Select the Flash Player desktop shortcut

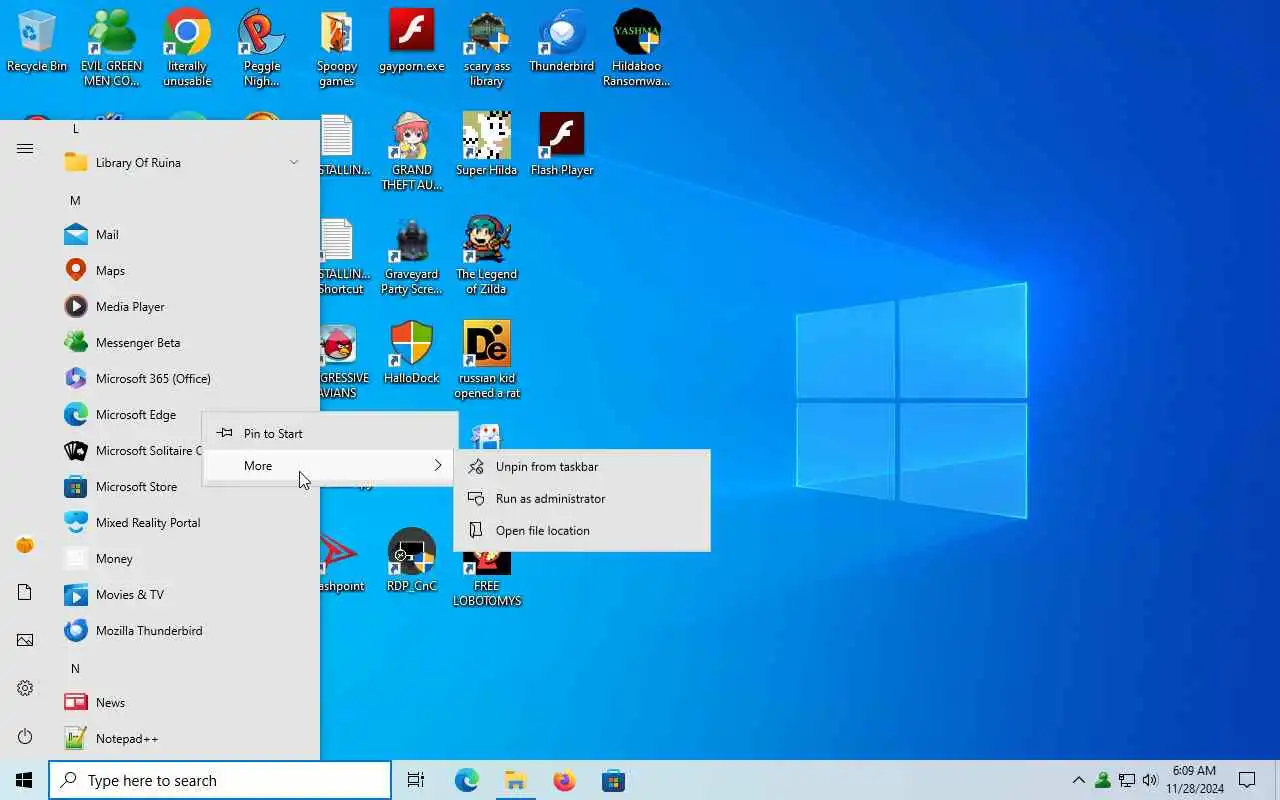coord(562,145)
